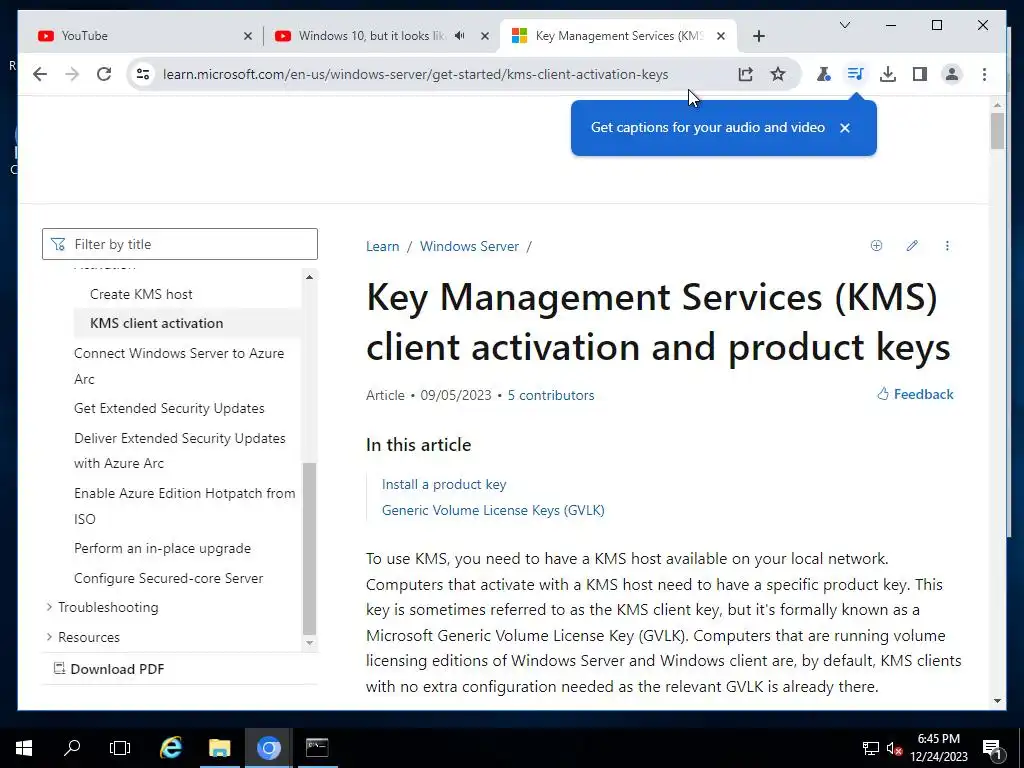Mute audio icon on Windows 10 tab
The image size is (1024, 768).
point(460,36)
